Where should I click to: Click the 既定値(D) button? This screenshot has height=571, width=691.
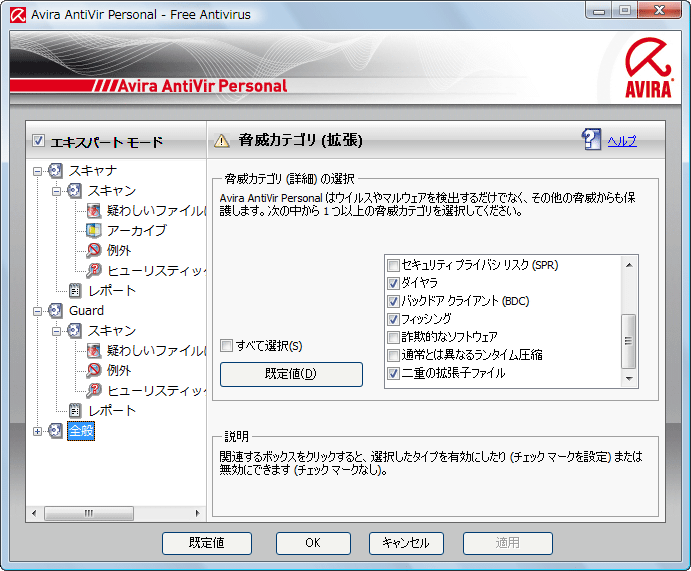point(291,374)
